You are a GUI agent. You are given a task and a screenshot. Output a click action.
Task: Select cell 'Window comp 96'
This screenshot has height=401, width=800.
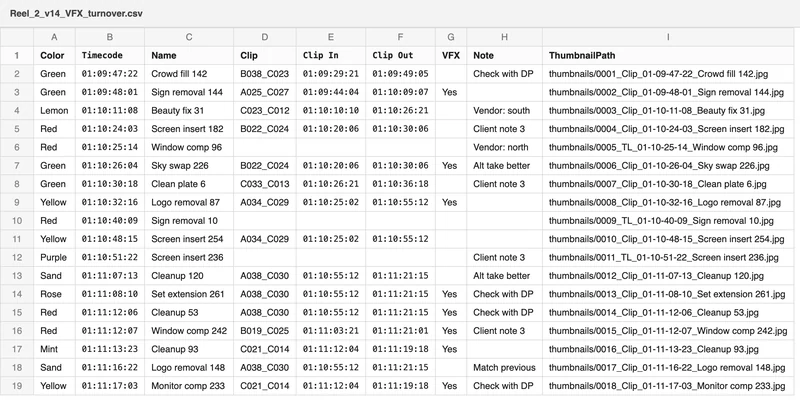click(189, 147)
